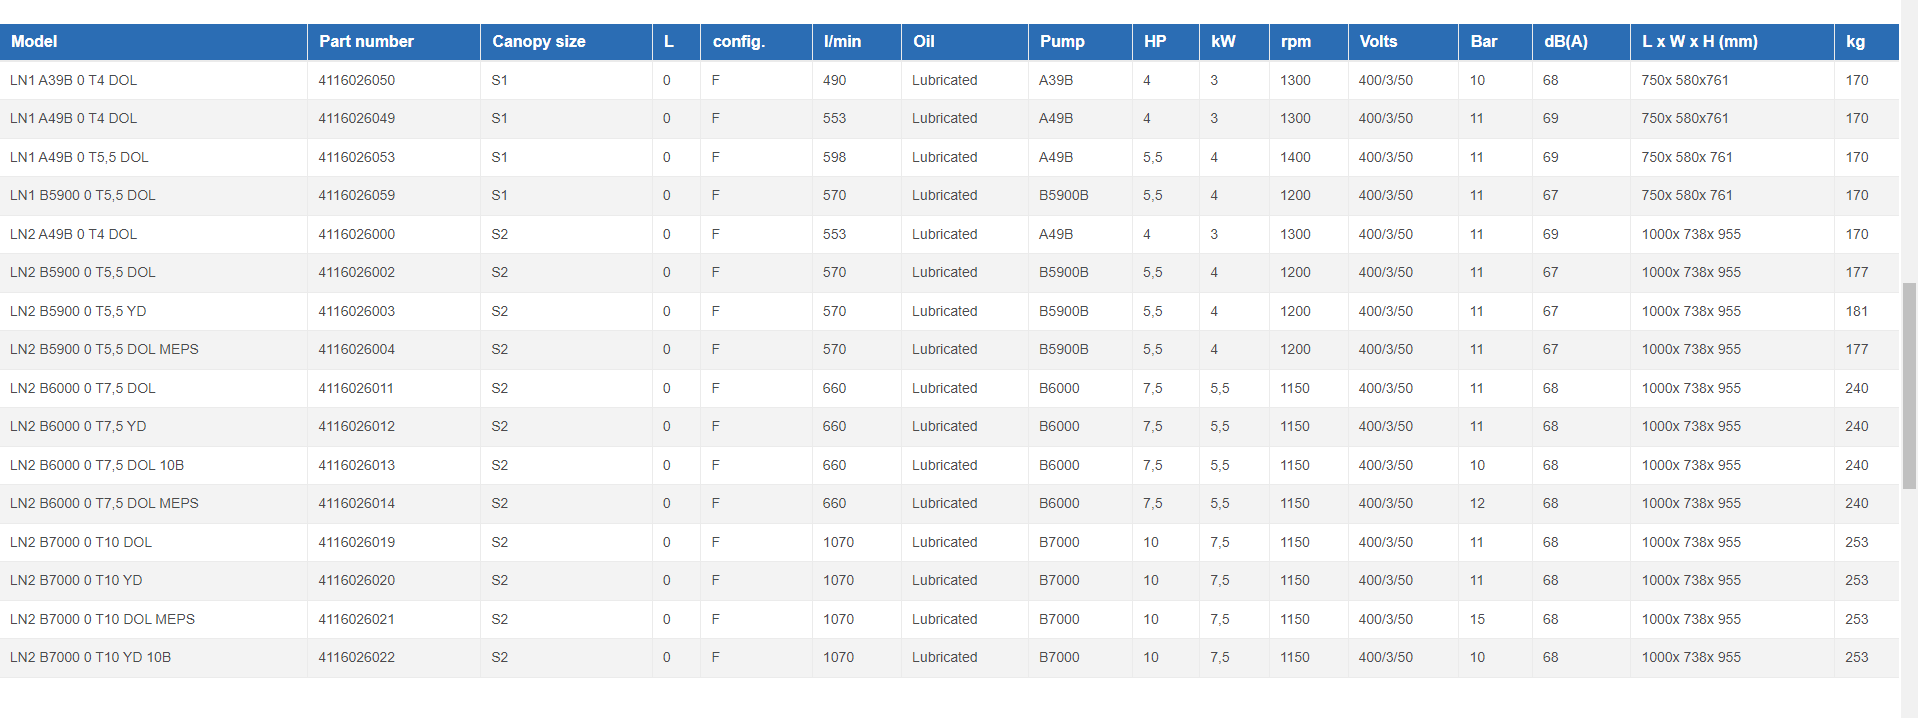The height and width of the screenshot is (718, 1918).
Task: Click part number 4116026049
Action: tap(356, 118)
